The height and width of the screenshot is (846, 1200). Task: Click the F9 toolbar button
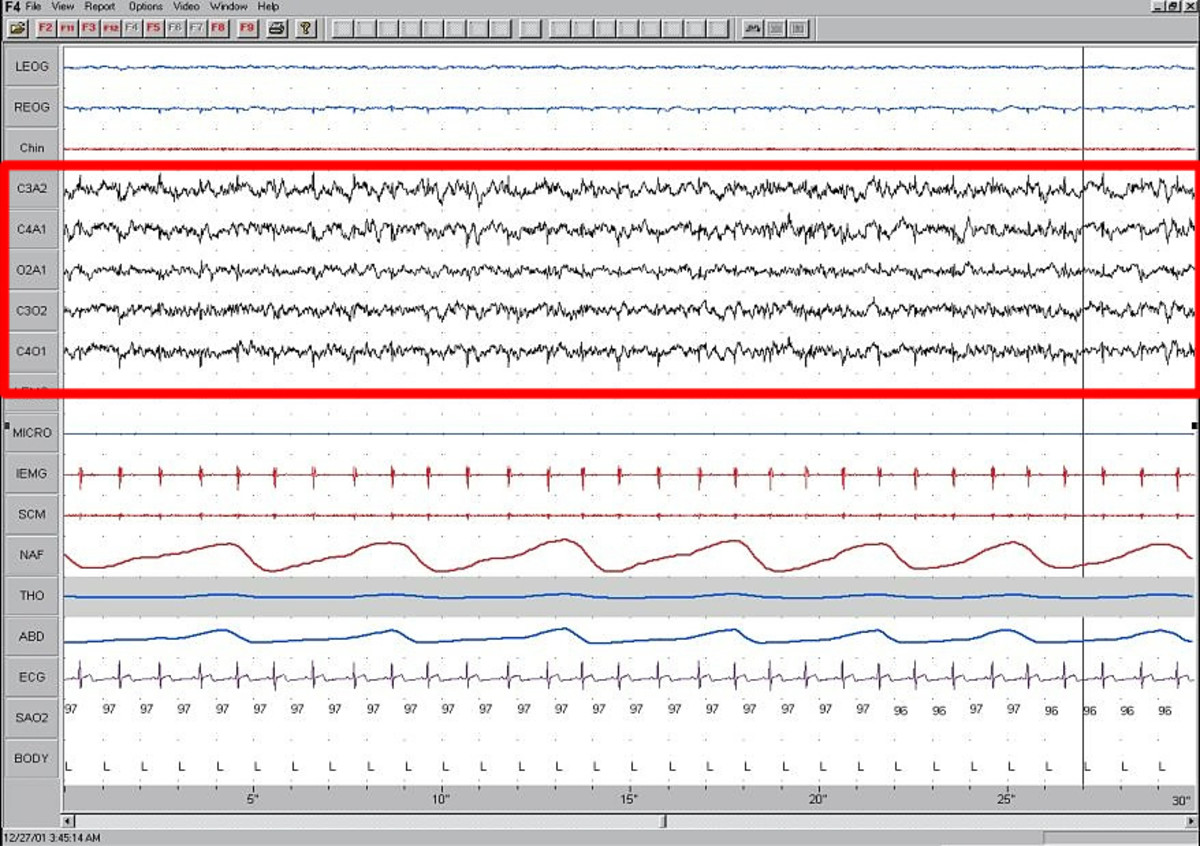click(x=246, y=29)
